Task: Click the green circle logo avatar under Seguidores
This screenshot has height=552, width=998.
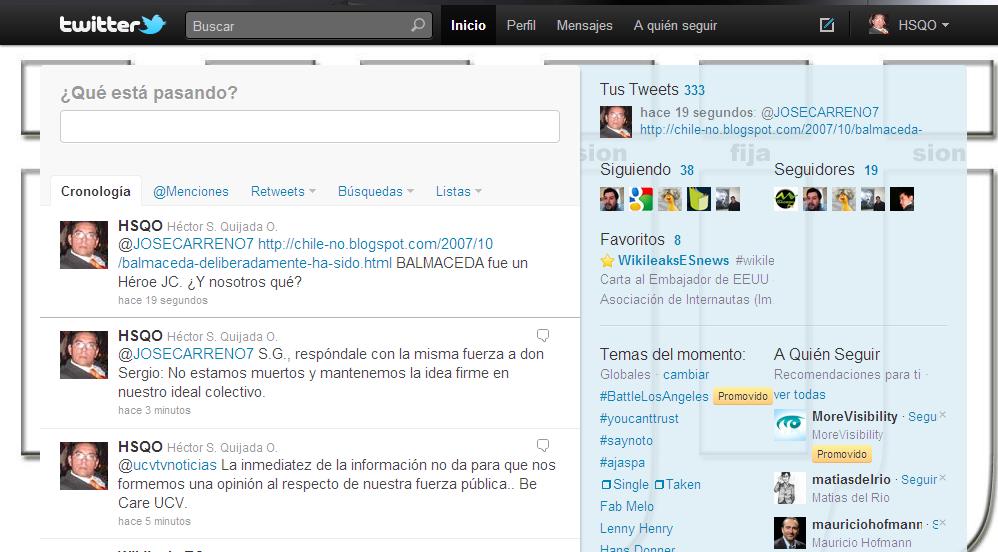Action: 786,199
